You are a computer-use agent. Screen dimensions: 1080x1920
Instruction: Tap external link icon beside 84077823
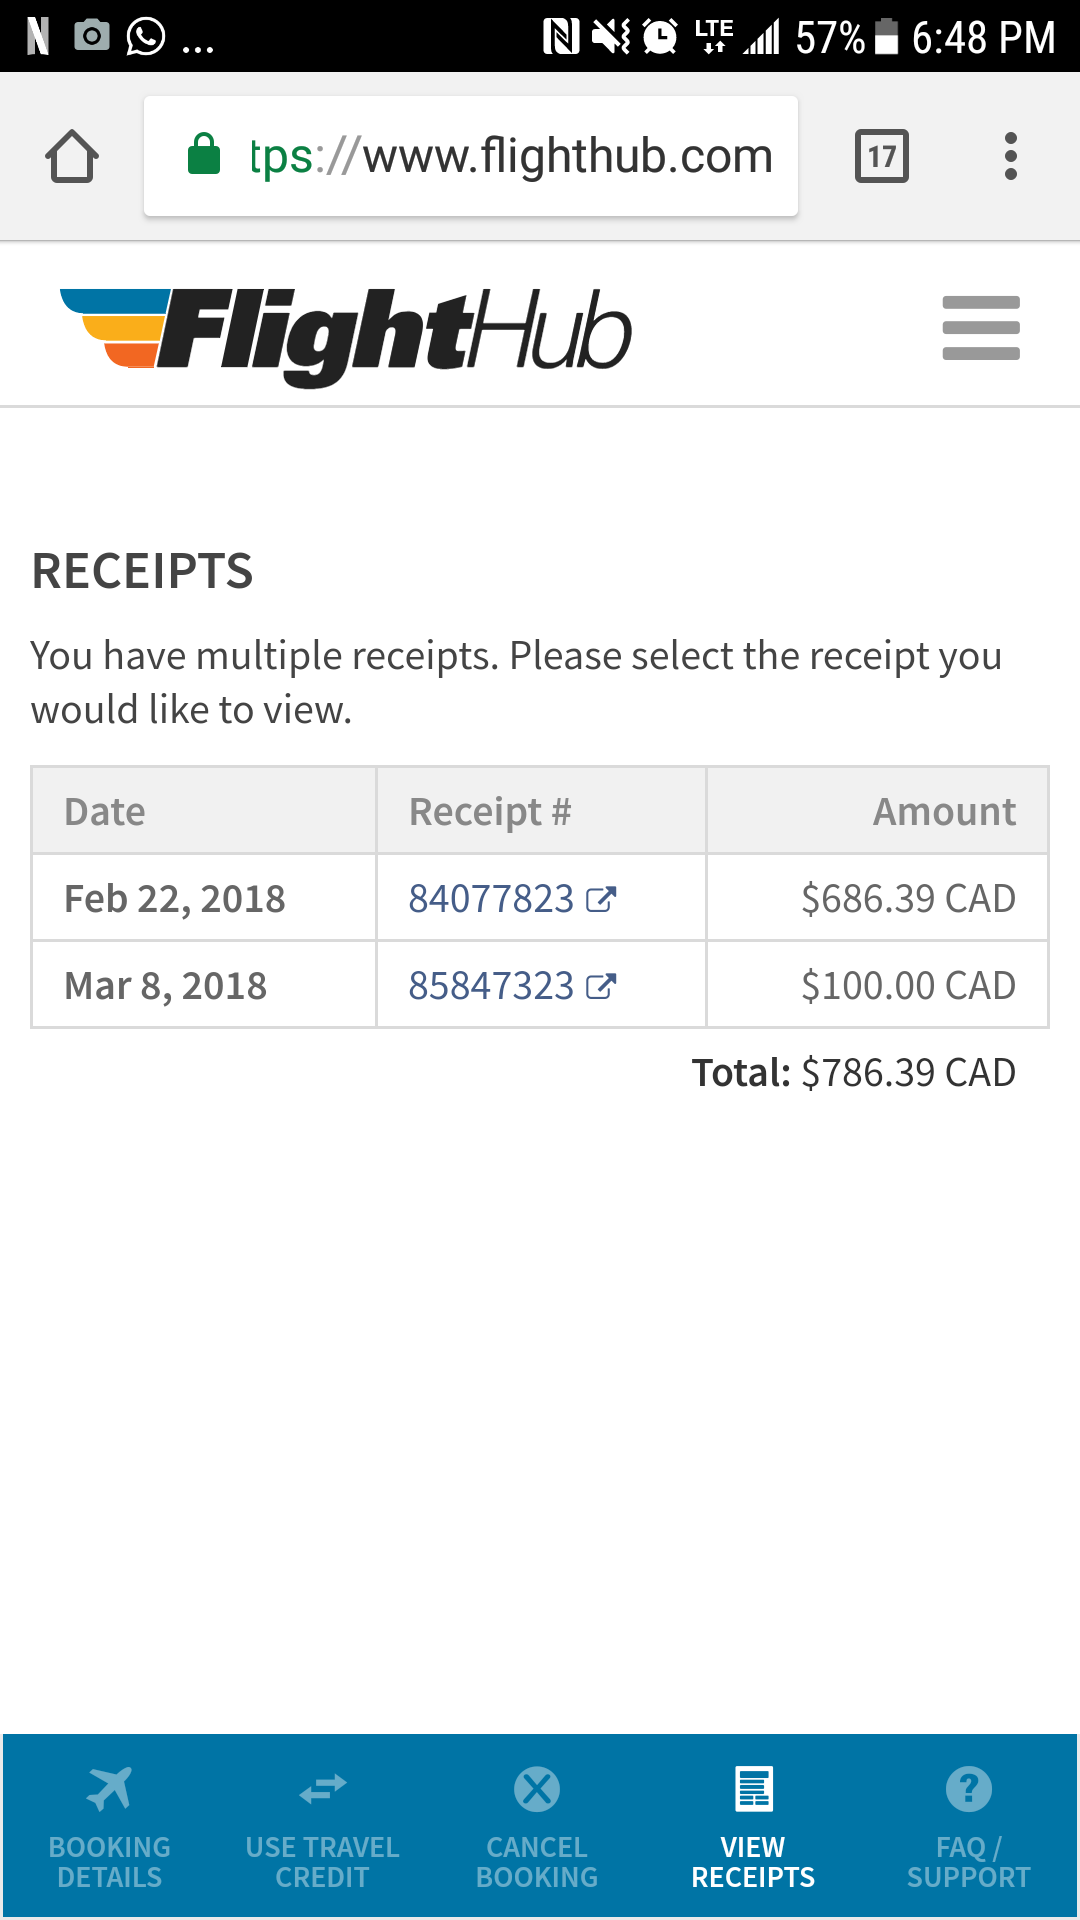click(x=601, y=899)
